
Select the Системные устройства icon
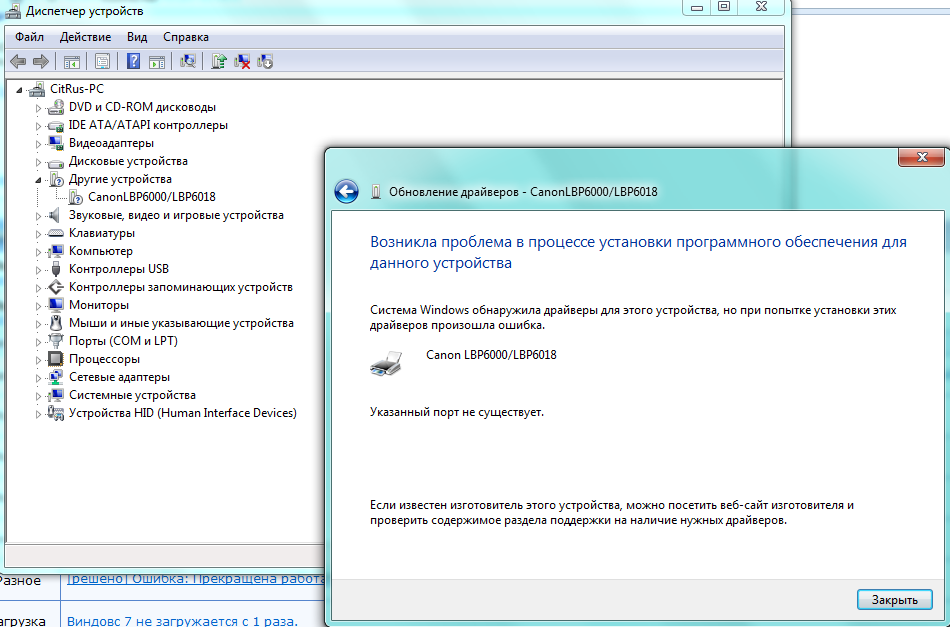pyautogui.click(x=56, y=395)
